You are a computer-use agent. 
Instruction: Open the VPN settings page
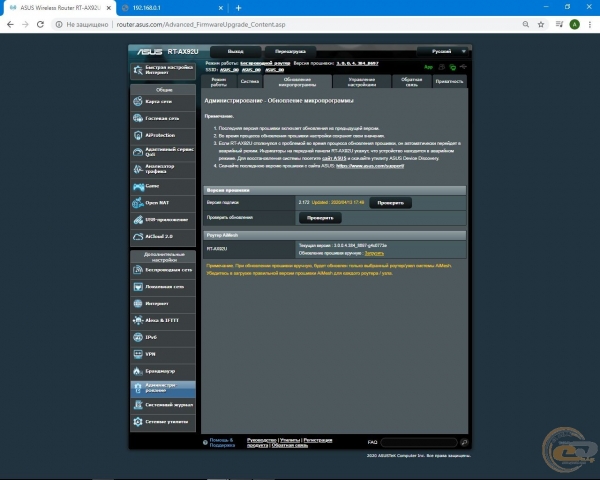click(163, 354)
